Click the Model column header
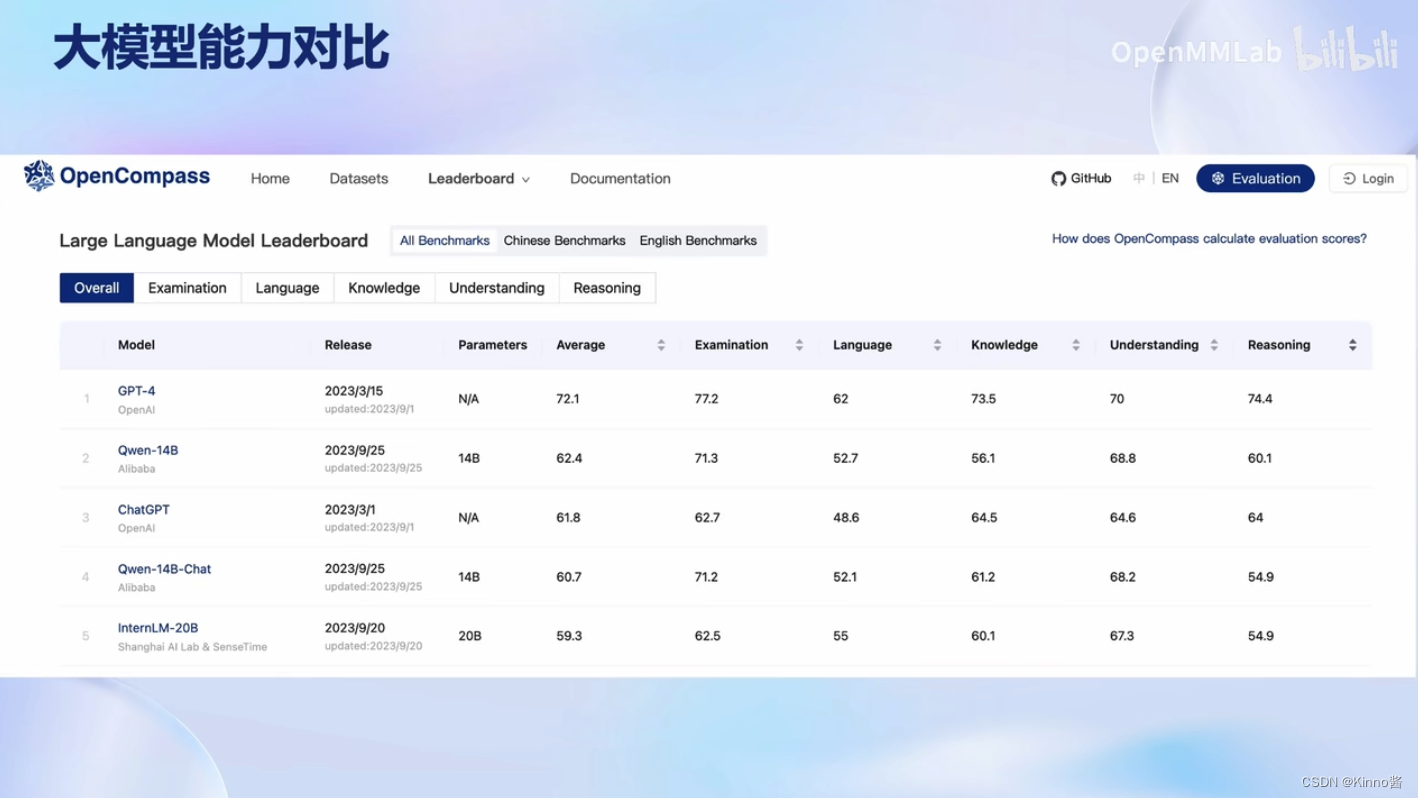Screen dimensions: 1418x798 coord(136,345)
